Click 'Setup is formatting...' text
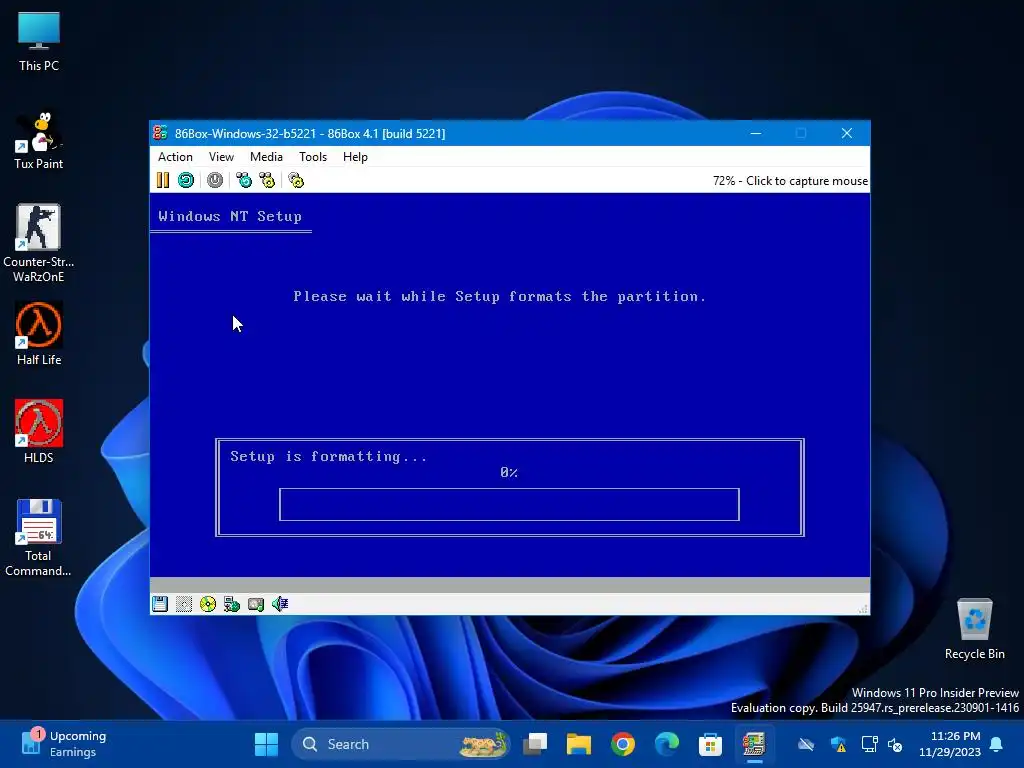1024x768 pixels. (328, 456)
